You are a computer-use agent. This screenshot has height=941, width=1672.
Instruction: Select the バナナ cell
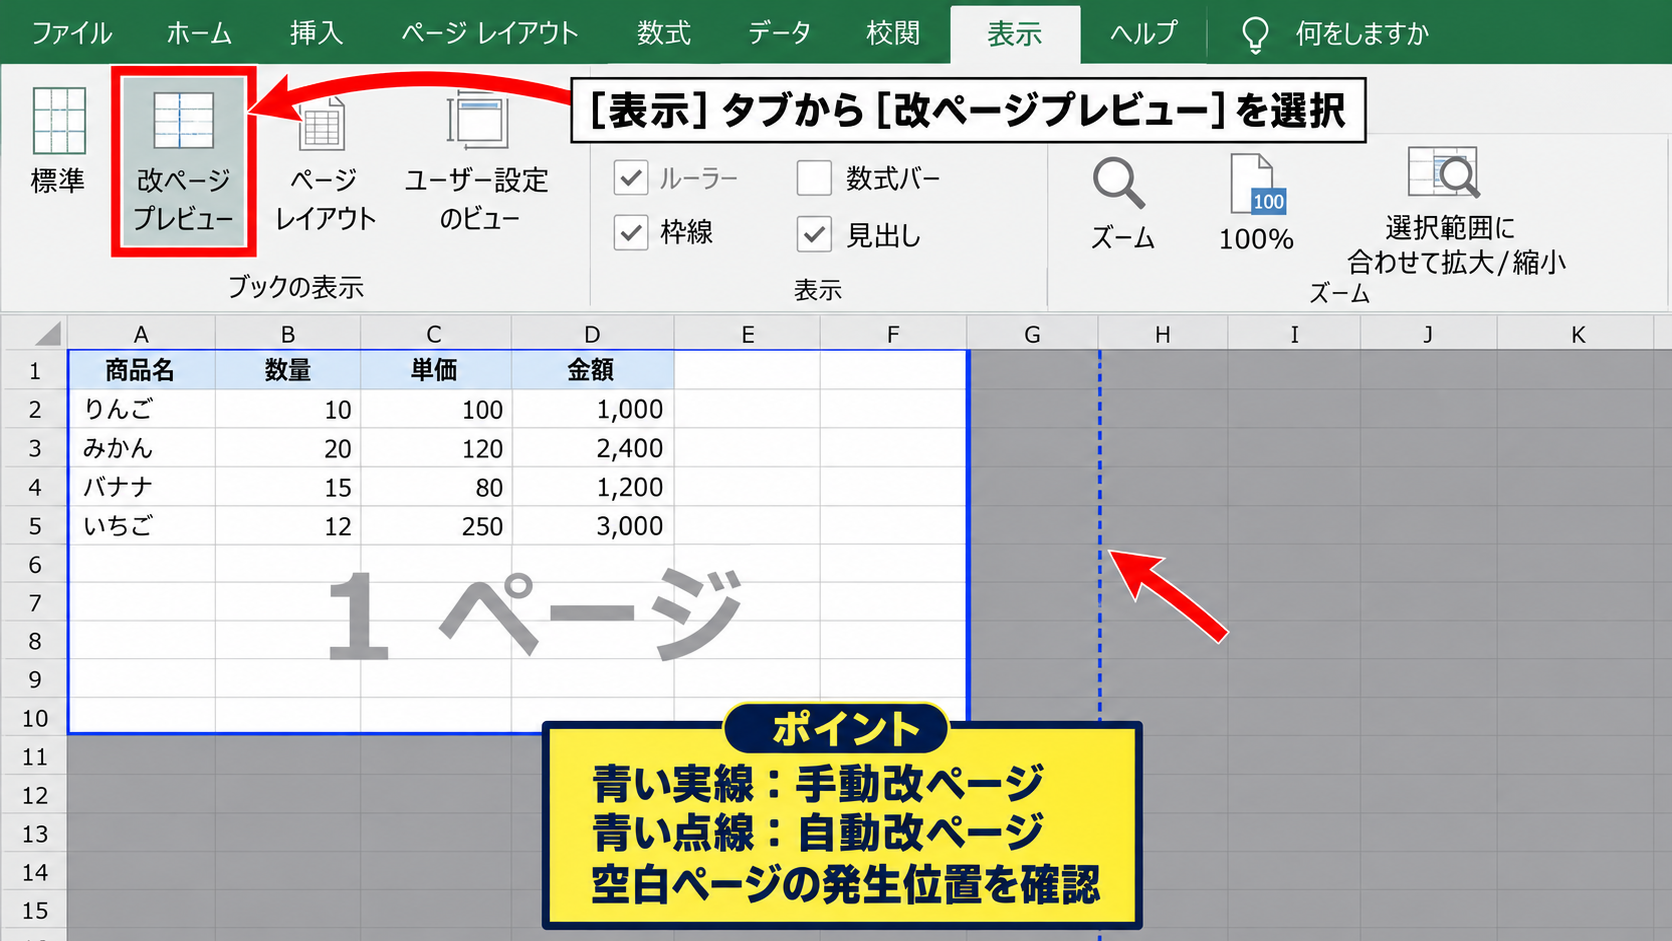point(141,487)
